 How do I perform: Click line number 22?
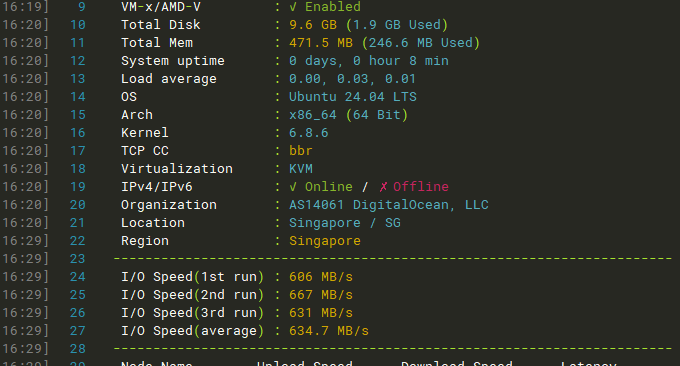pos(78,241)
